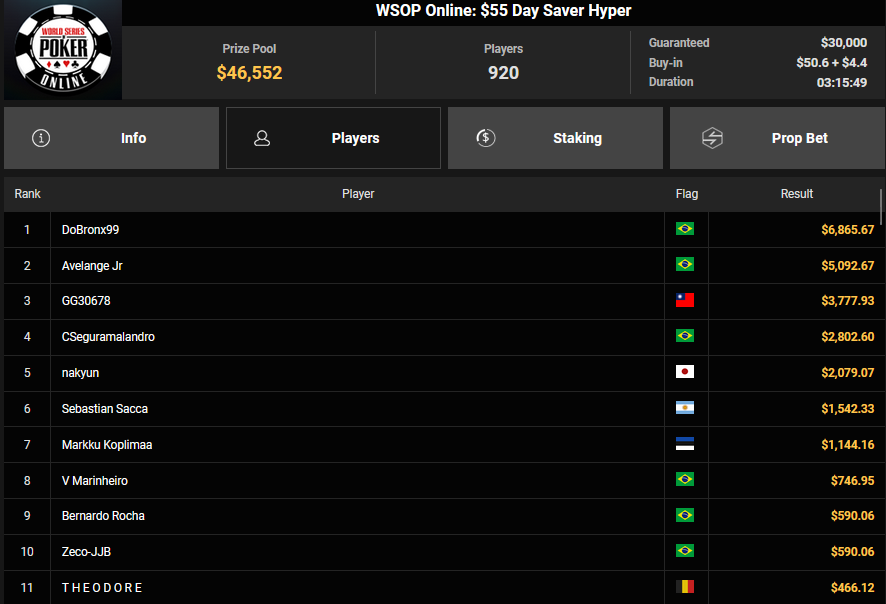Click the Prop Bet hexagon icon
Image resolution: width=886 pixels, height=604 pixels.
coord(712,138)
